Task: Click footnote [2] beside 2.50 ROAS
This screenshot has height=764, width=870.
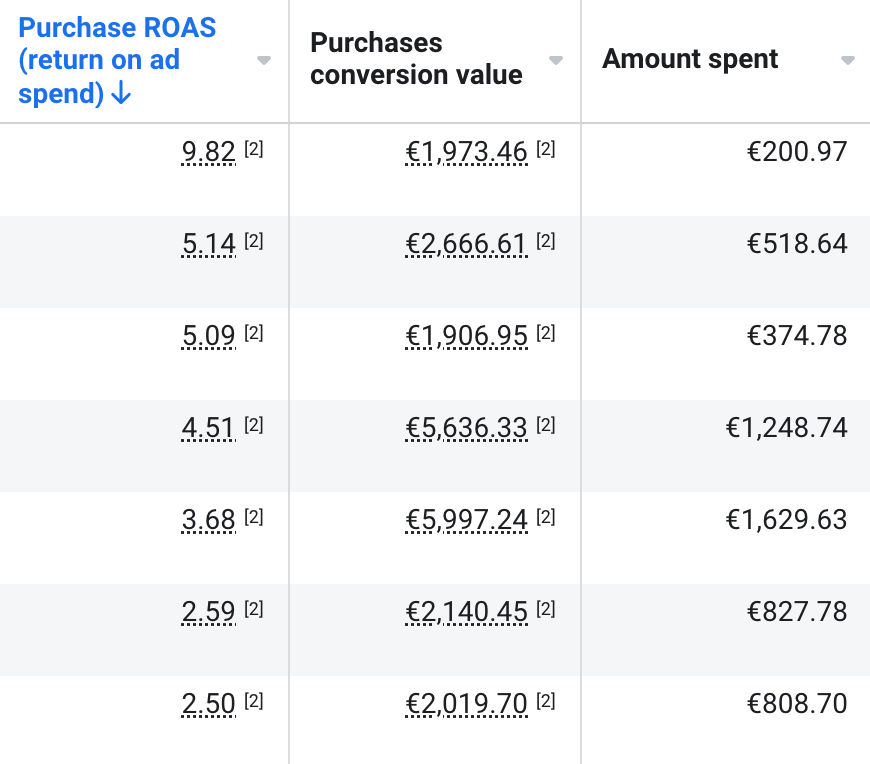Action: (x=254, y=702)
